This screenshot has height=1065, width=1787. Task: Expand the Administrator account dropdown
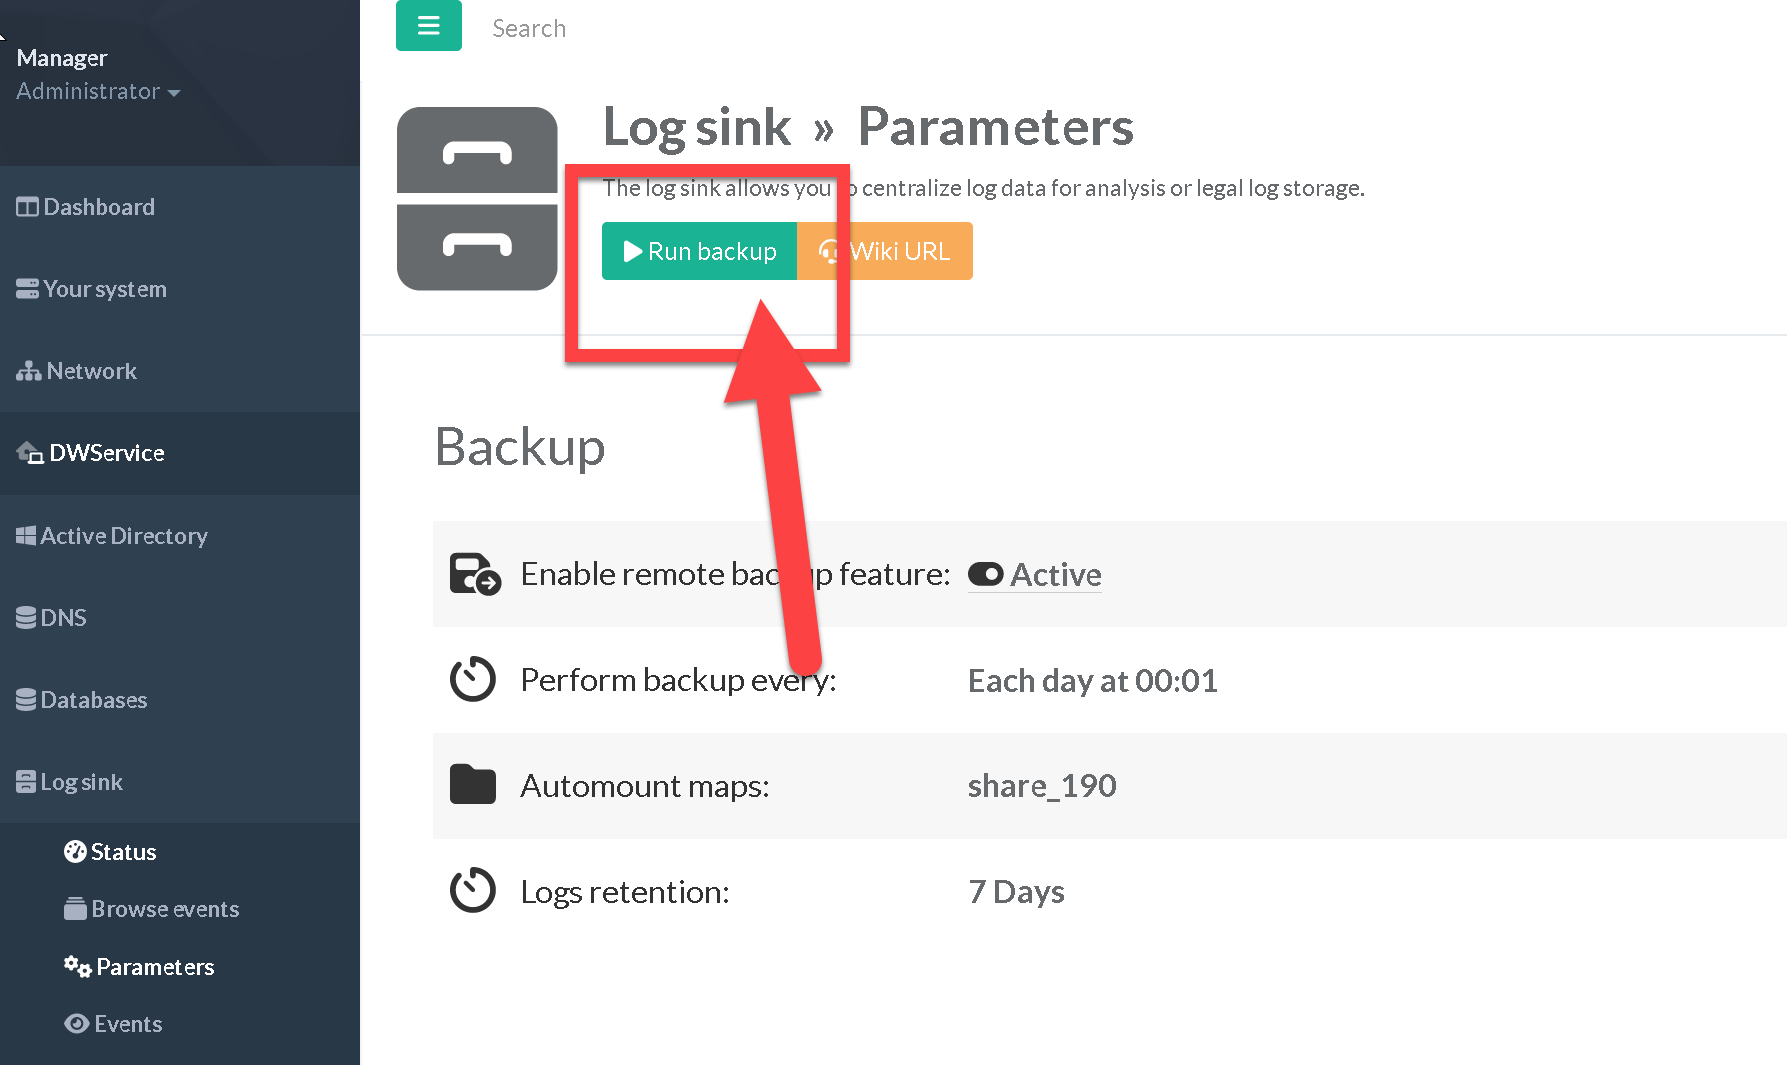tap(98, 91)
